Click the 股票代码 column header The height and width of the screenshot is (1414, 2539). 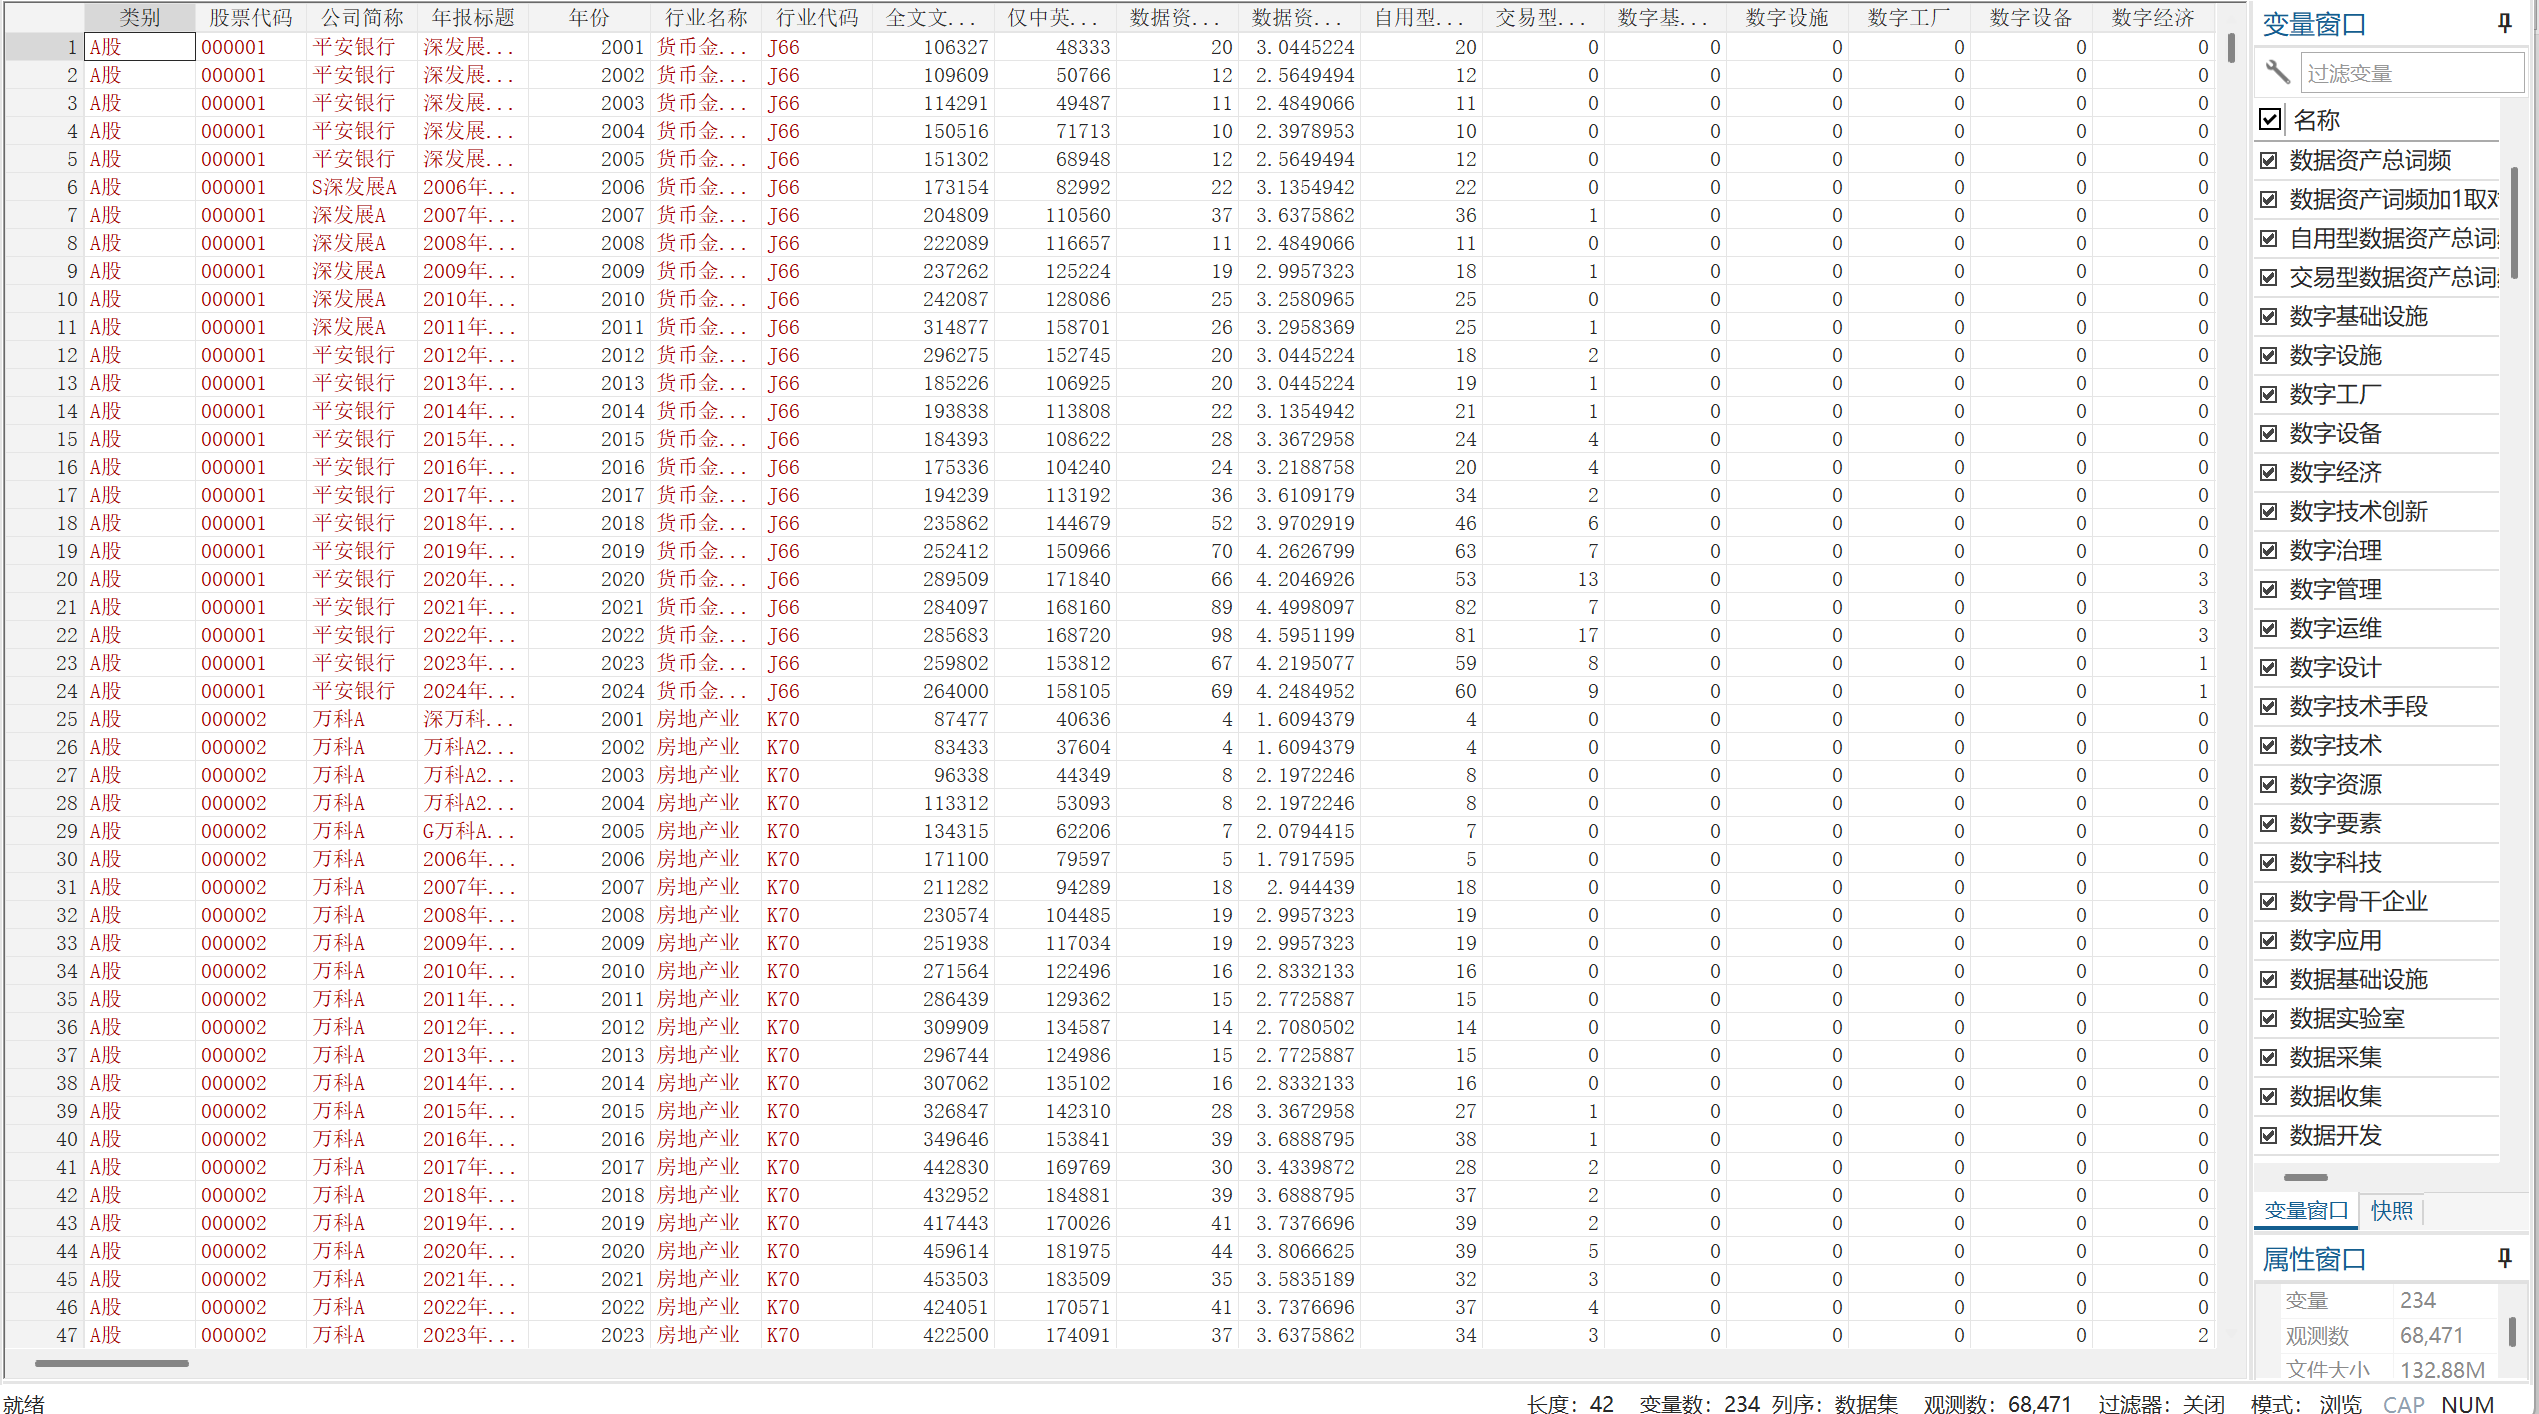[250, 17]
